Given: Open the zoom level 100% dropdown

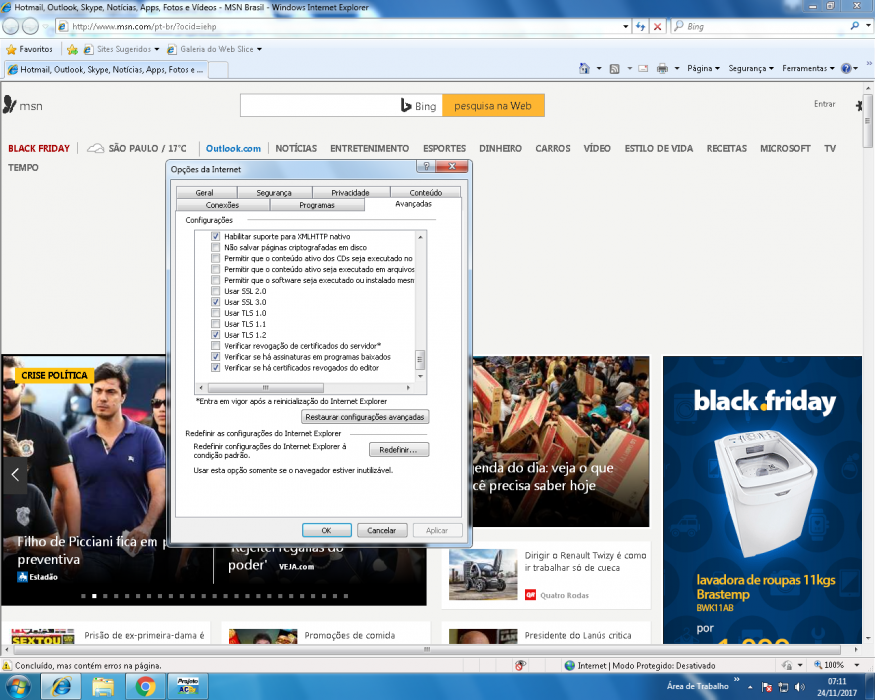Looking at the screenshot, I should tap(857, 665).
